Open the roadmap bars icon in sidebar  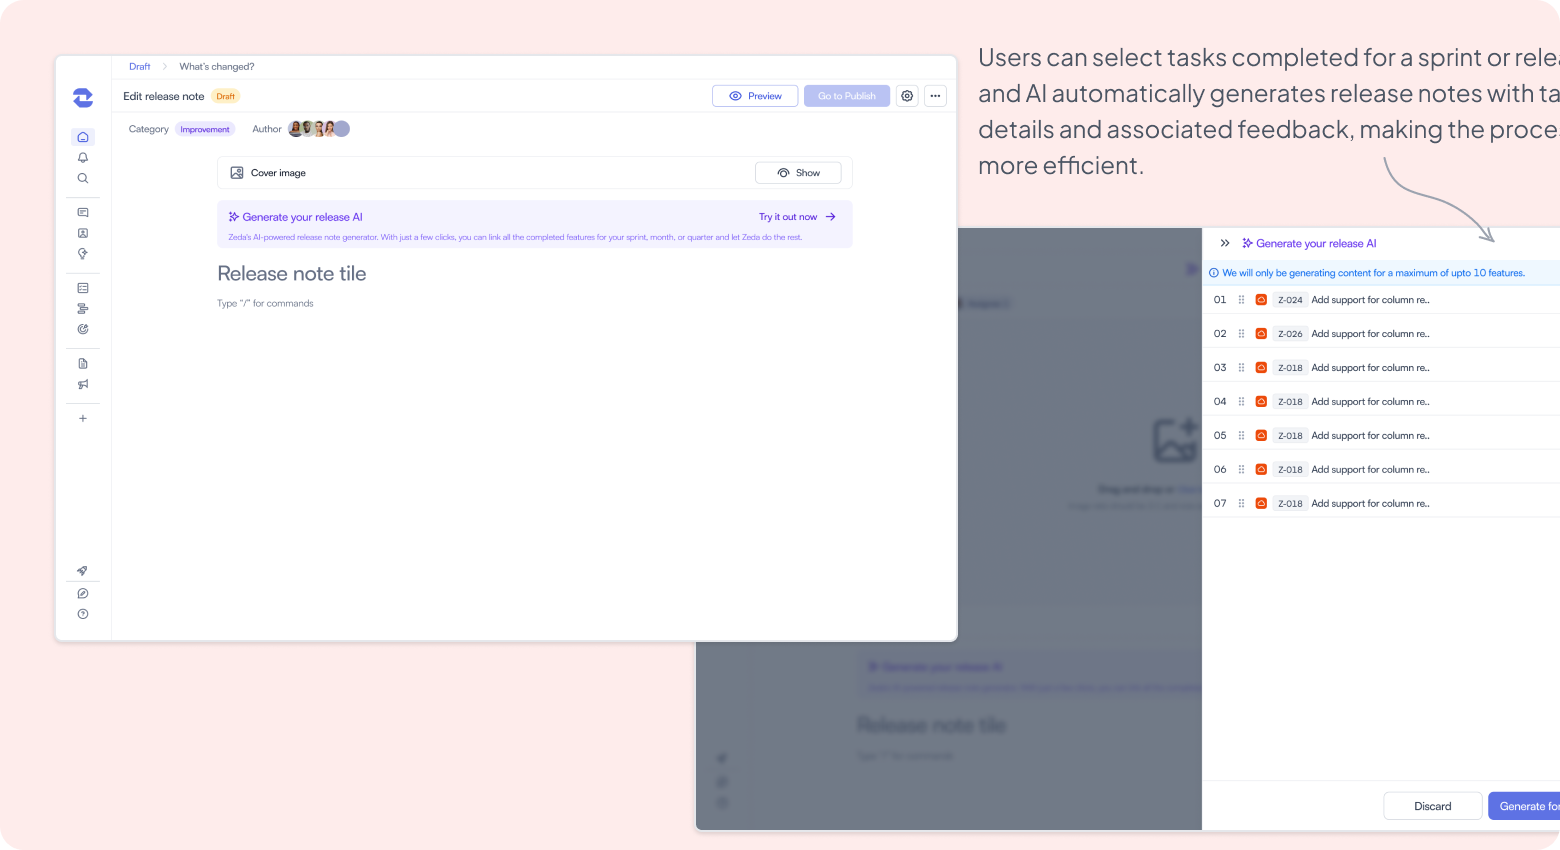[83, 308]
